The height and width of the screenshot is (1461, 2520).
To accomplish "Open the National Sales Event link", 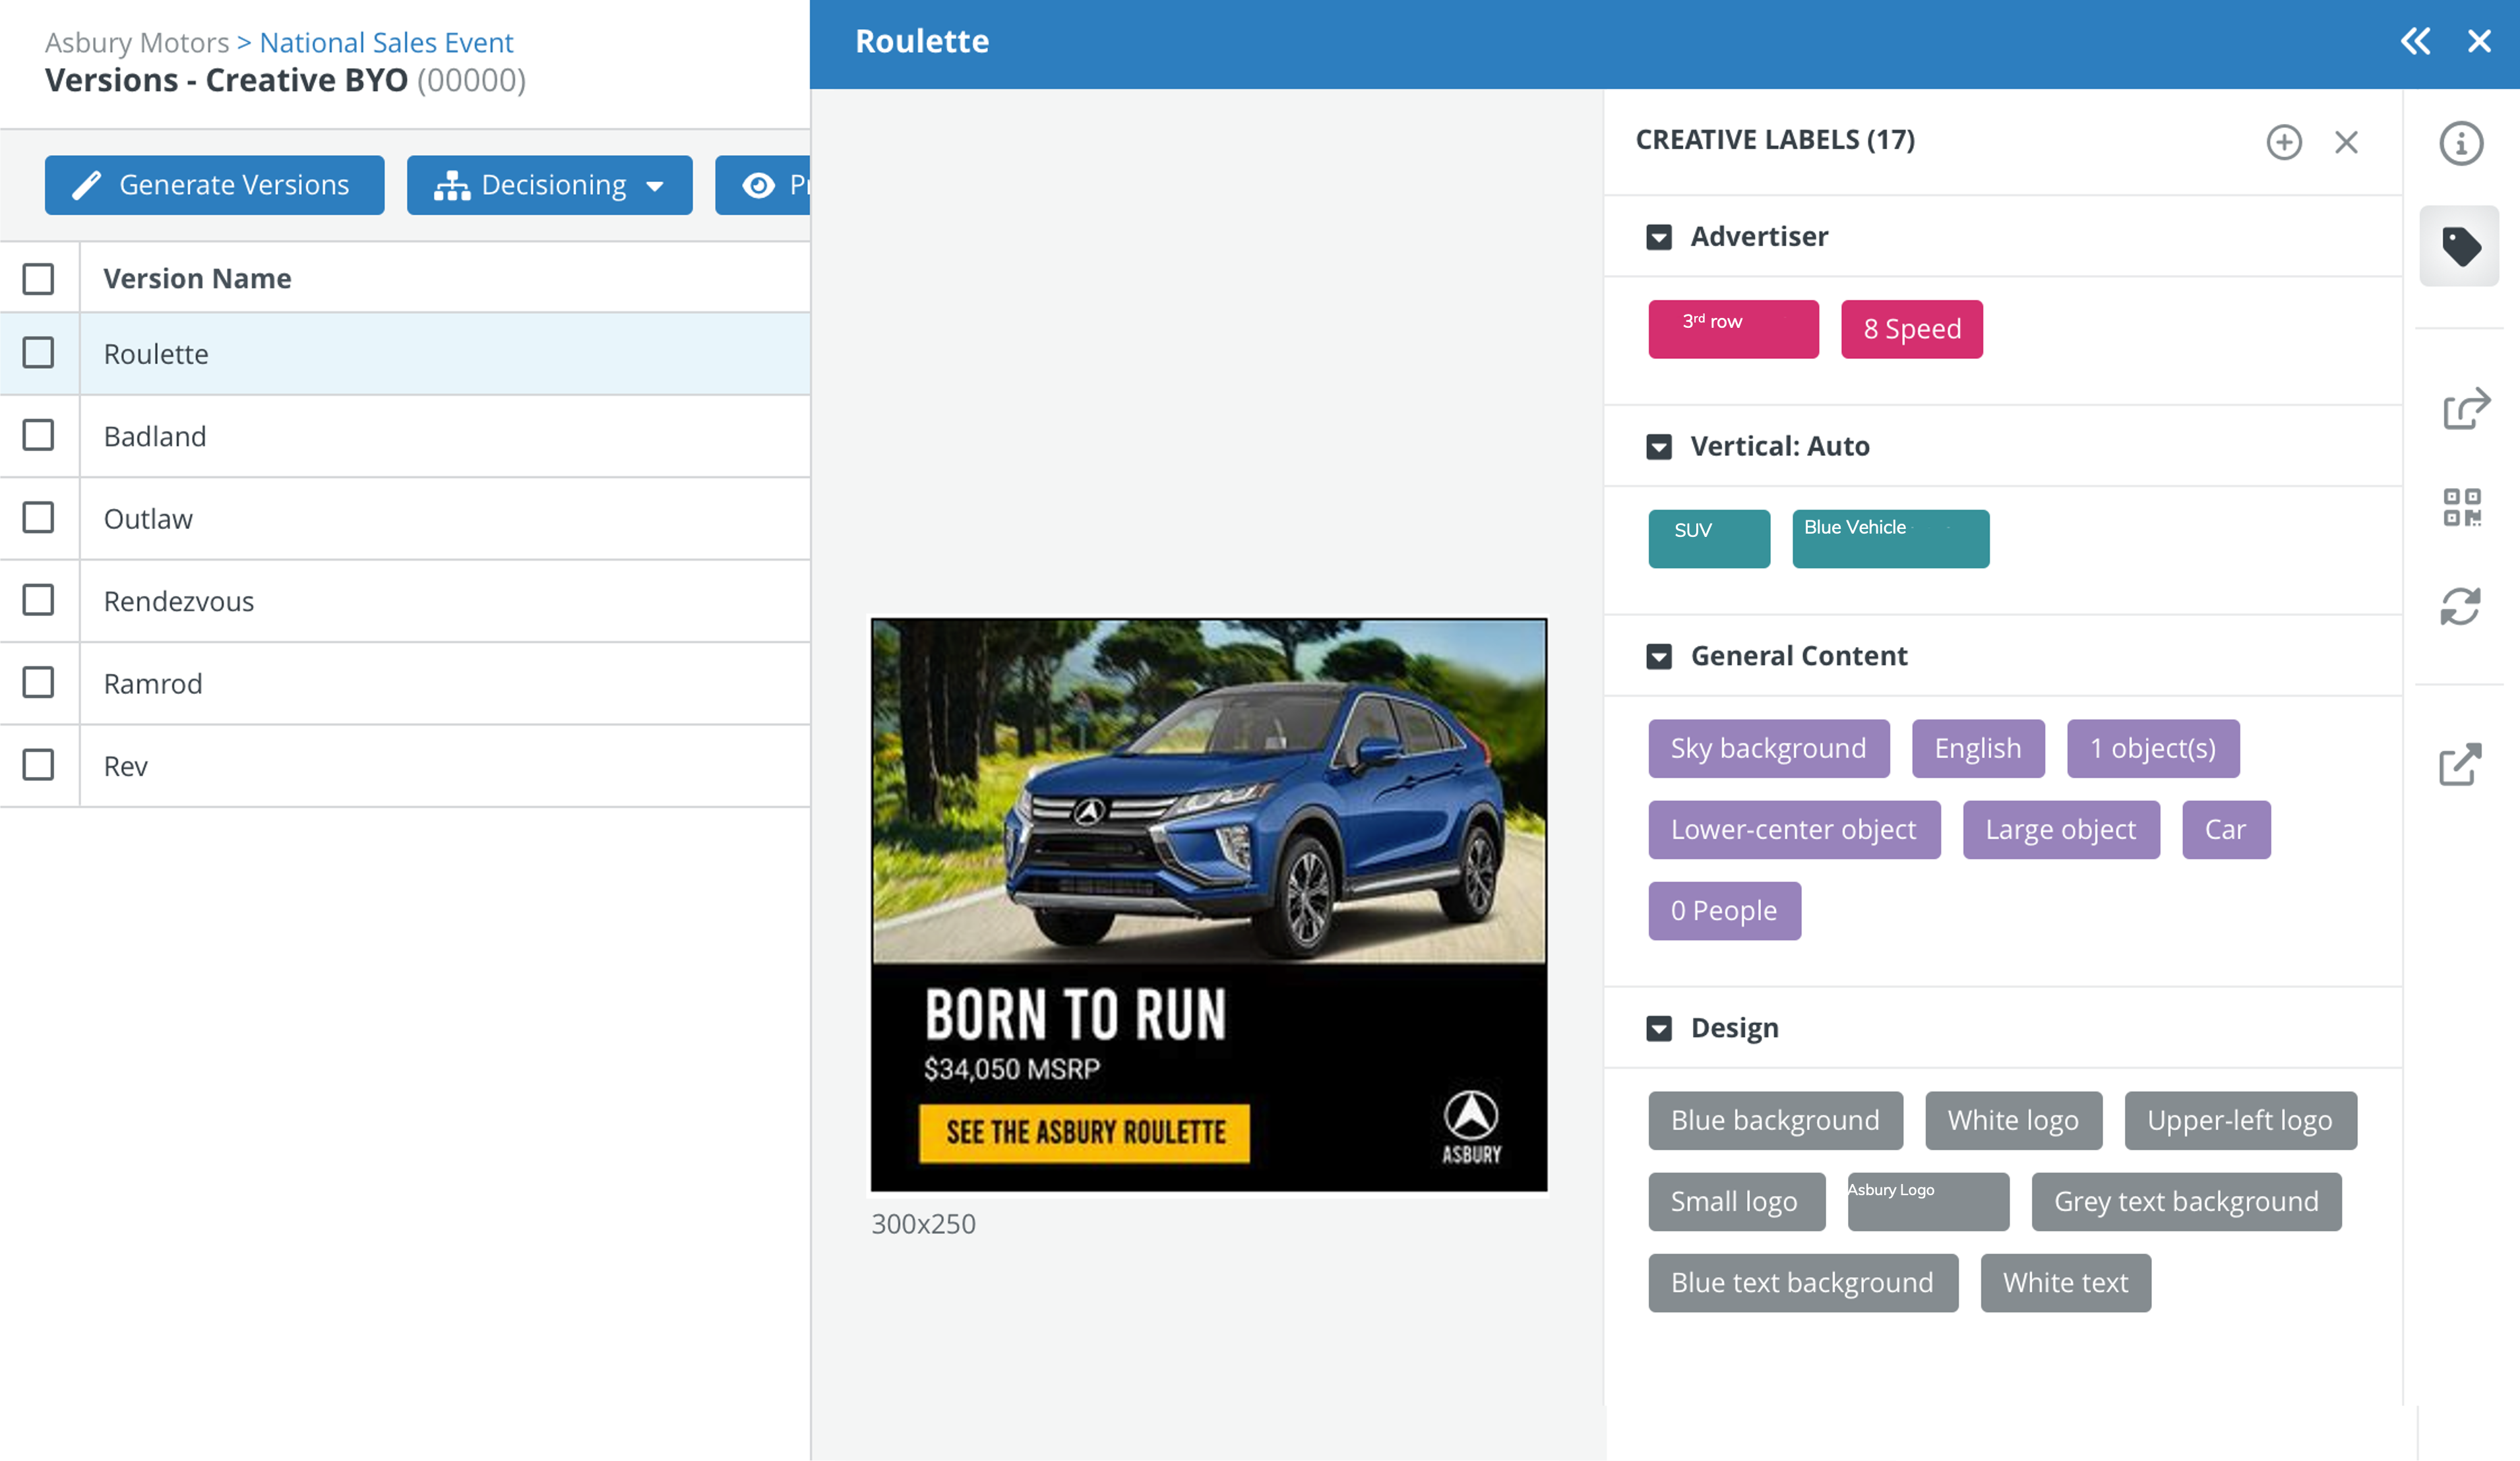I will point(386,42).
